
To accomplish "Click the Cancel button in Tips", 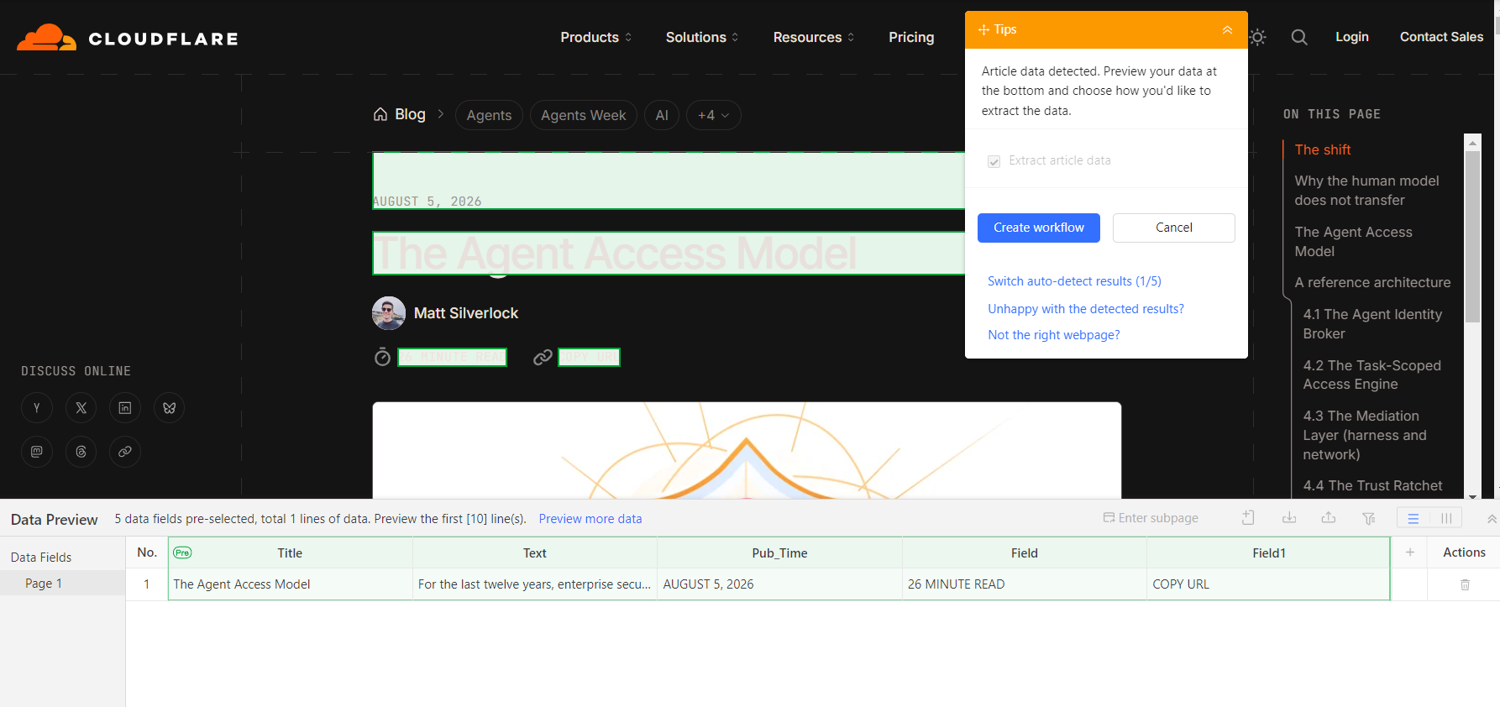I will pyautogui.click(x=1174, y=228).
